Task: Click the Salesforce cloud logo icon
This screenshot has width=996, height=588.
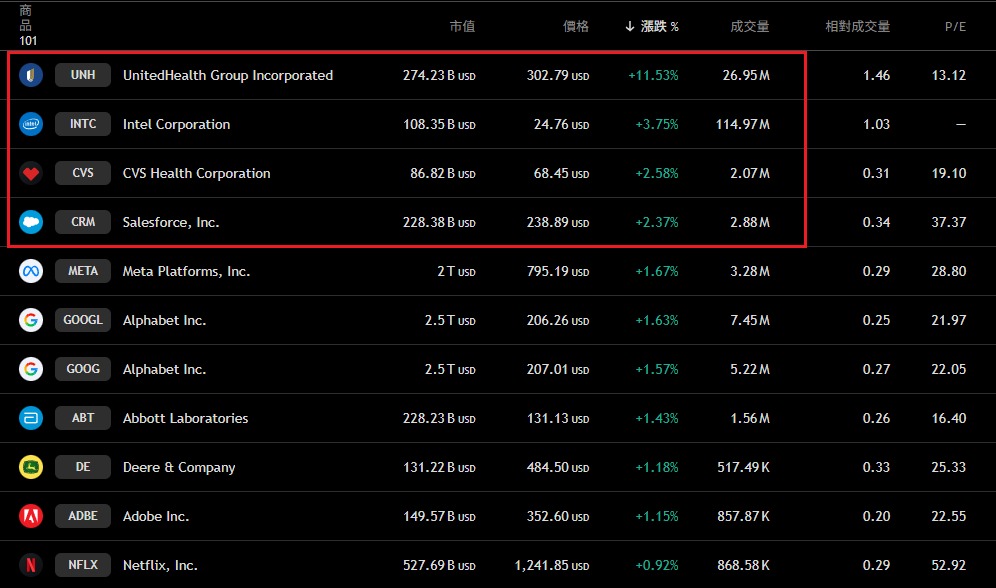Action: tap(31, 222)
